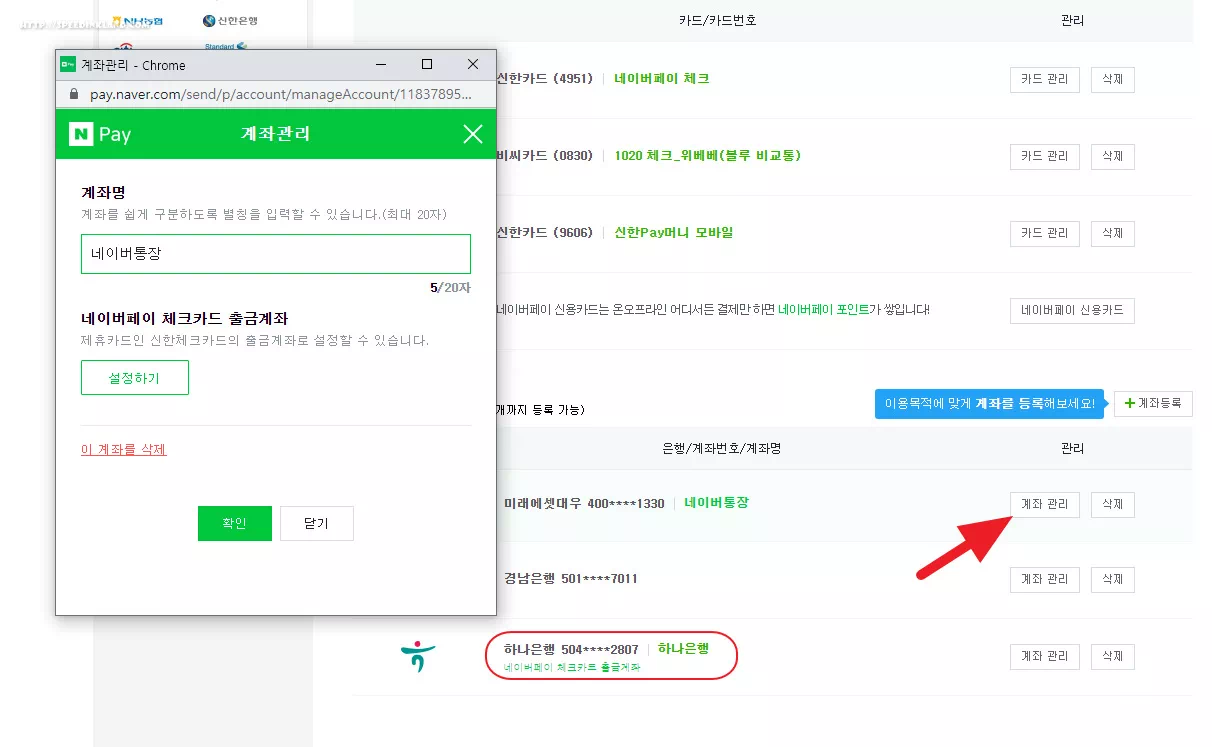Viewport: 1212px width, 747px height.
Task: Click the 1020 체크_위베베(블루 비교통) card name
Action: point(708,155)
